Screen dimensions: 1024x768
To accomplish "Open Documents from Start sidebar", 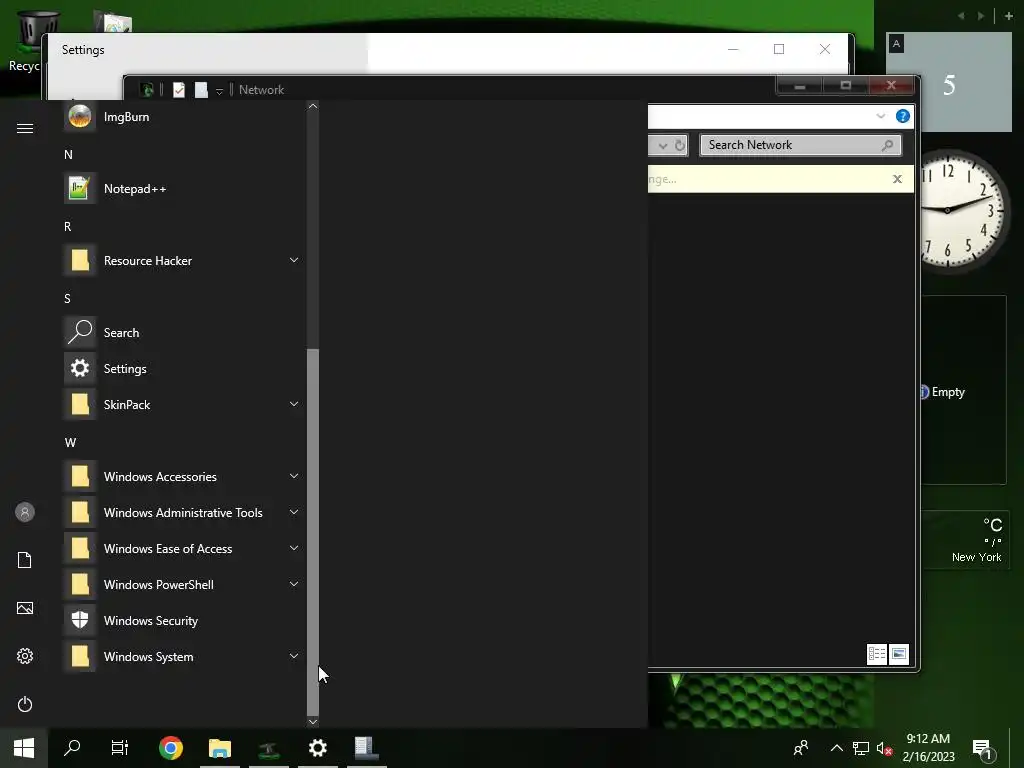I will pyautogui.click(x=25, y=560).
